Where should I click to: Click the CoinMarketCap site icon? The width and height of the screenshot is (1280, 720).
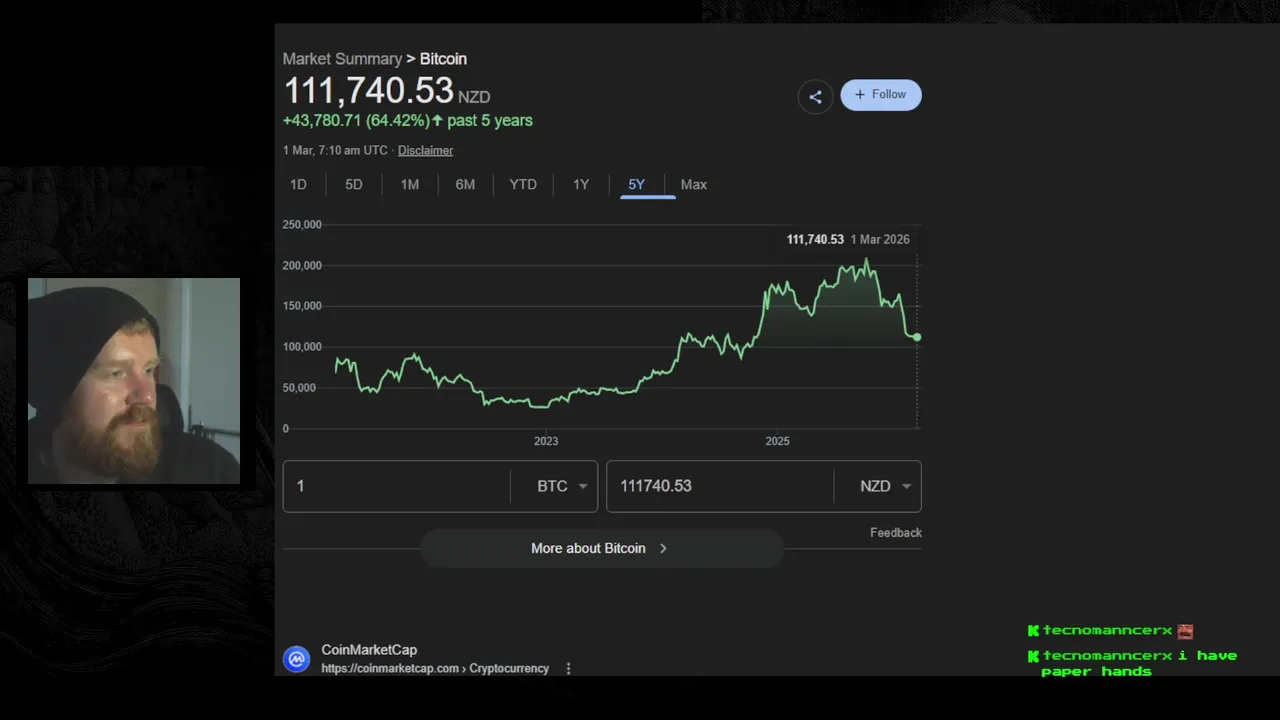pyautogui.click(x=296, y=659)
